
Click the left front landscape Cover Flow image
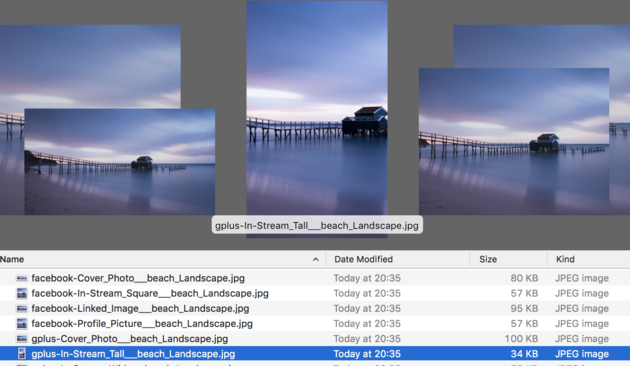(x=120, y=162)
